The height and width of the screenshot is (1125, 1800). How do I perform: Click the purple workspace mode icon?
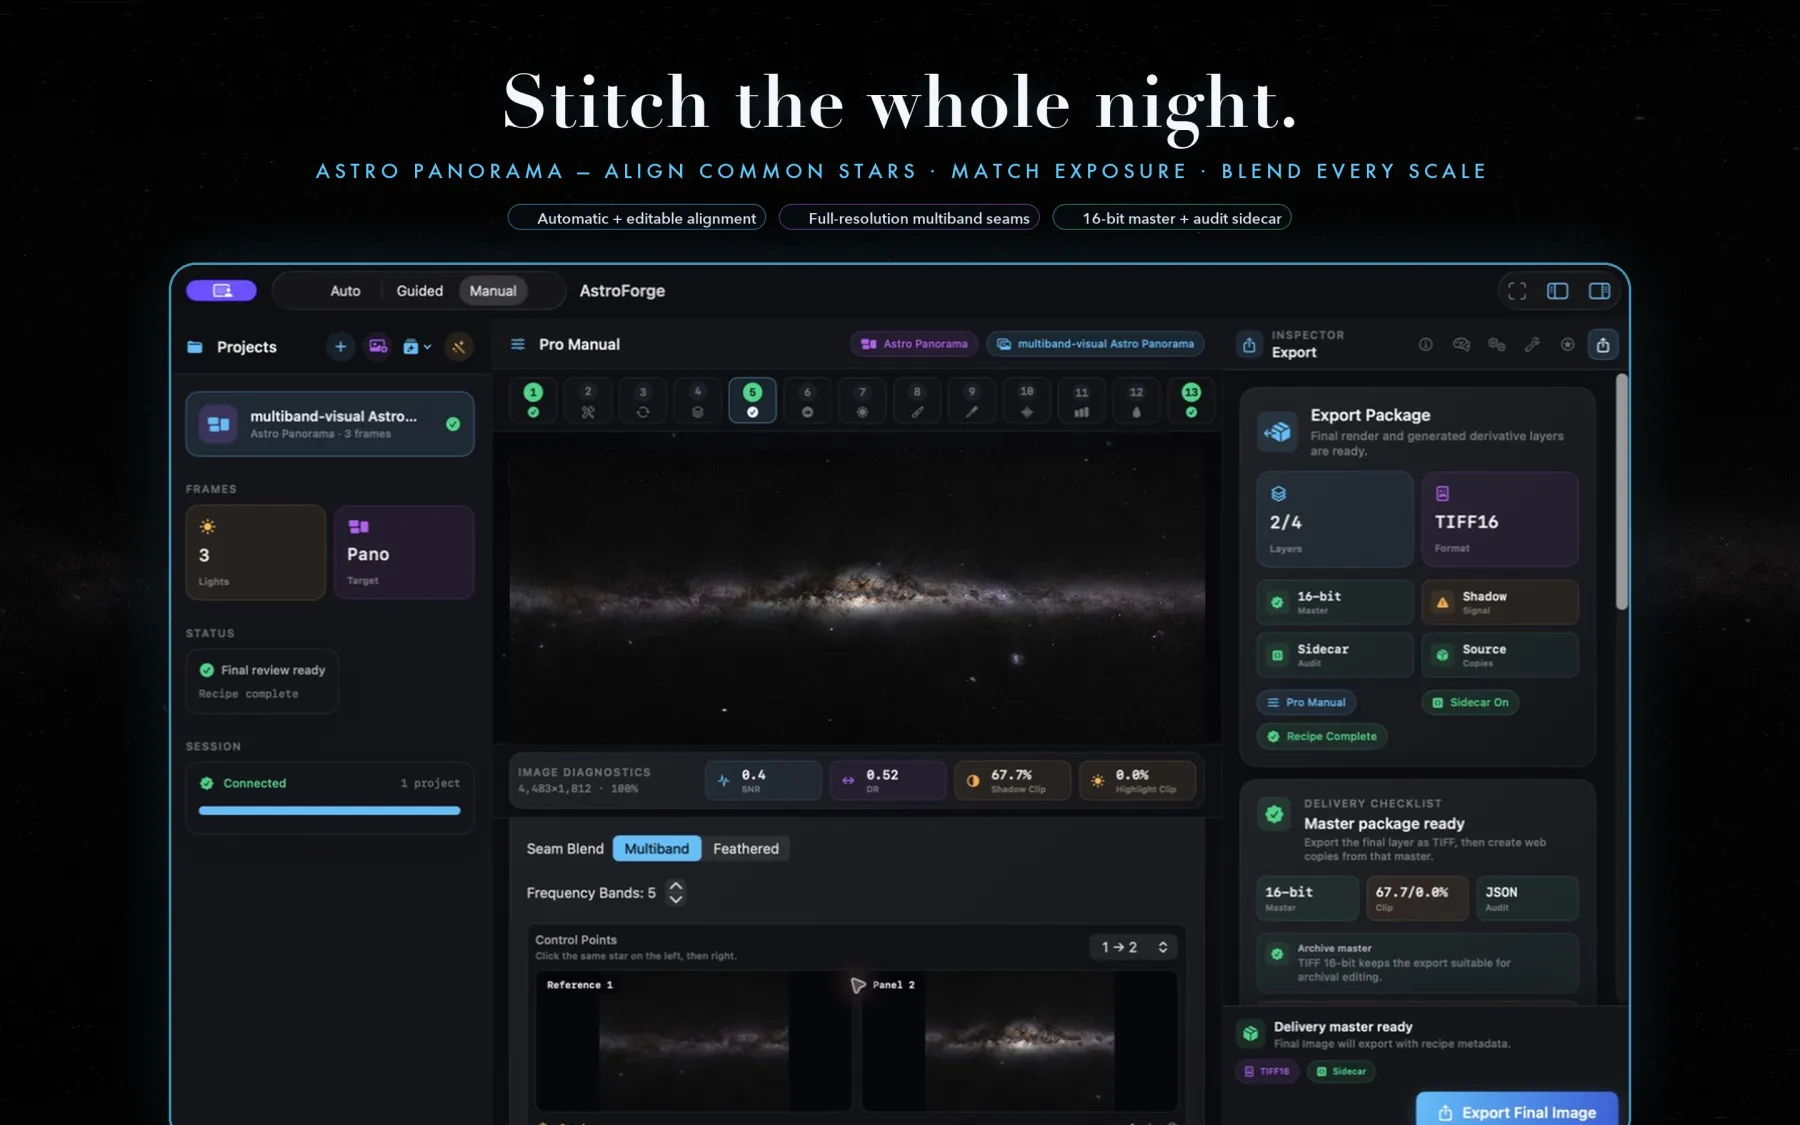tap(221, 291)
